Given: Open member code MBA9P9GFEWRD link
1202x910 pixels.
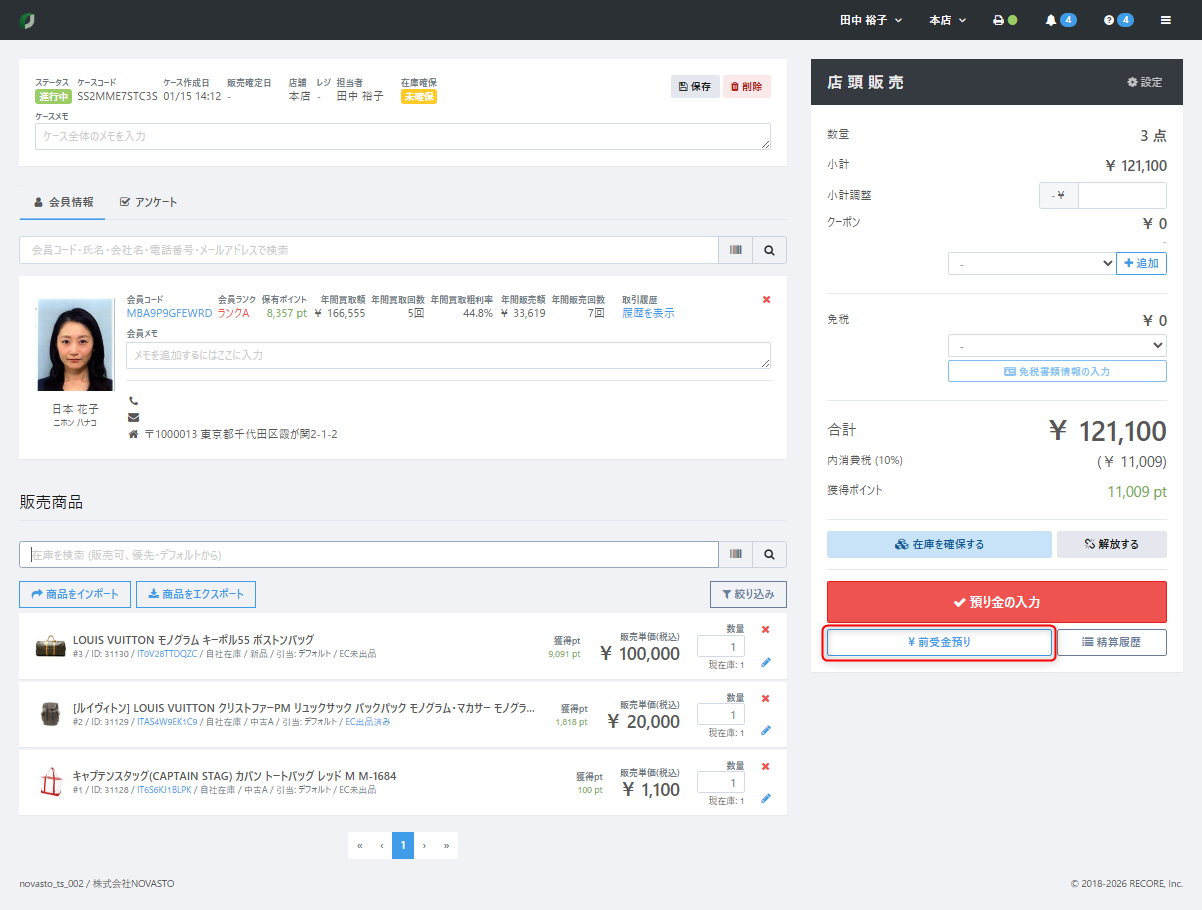Looking at the screenshot, I should click(x=169, y=313).
